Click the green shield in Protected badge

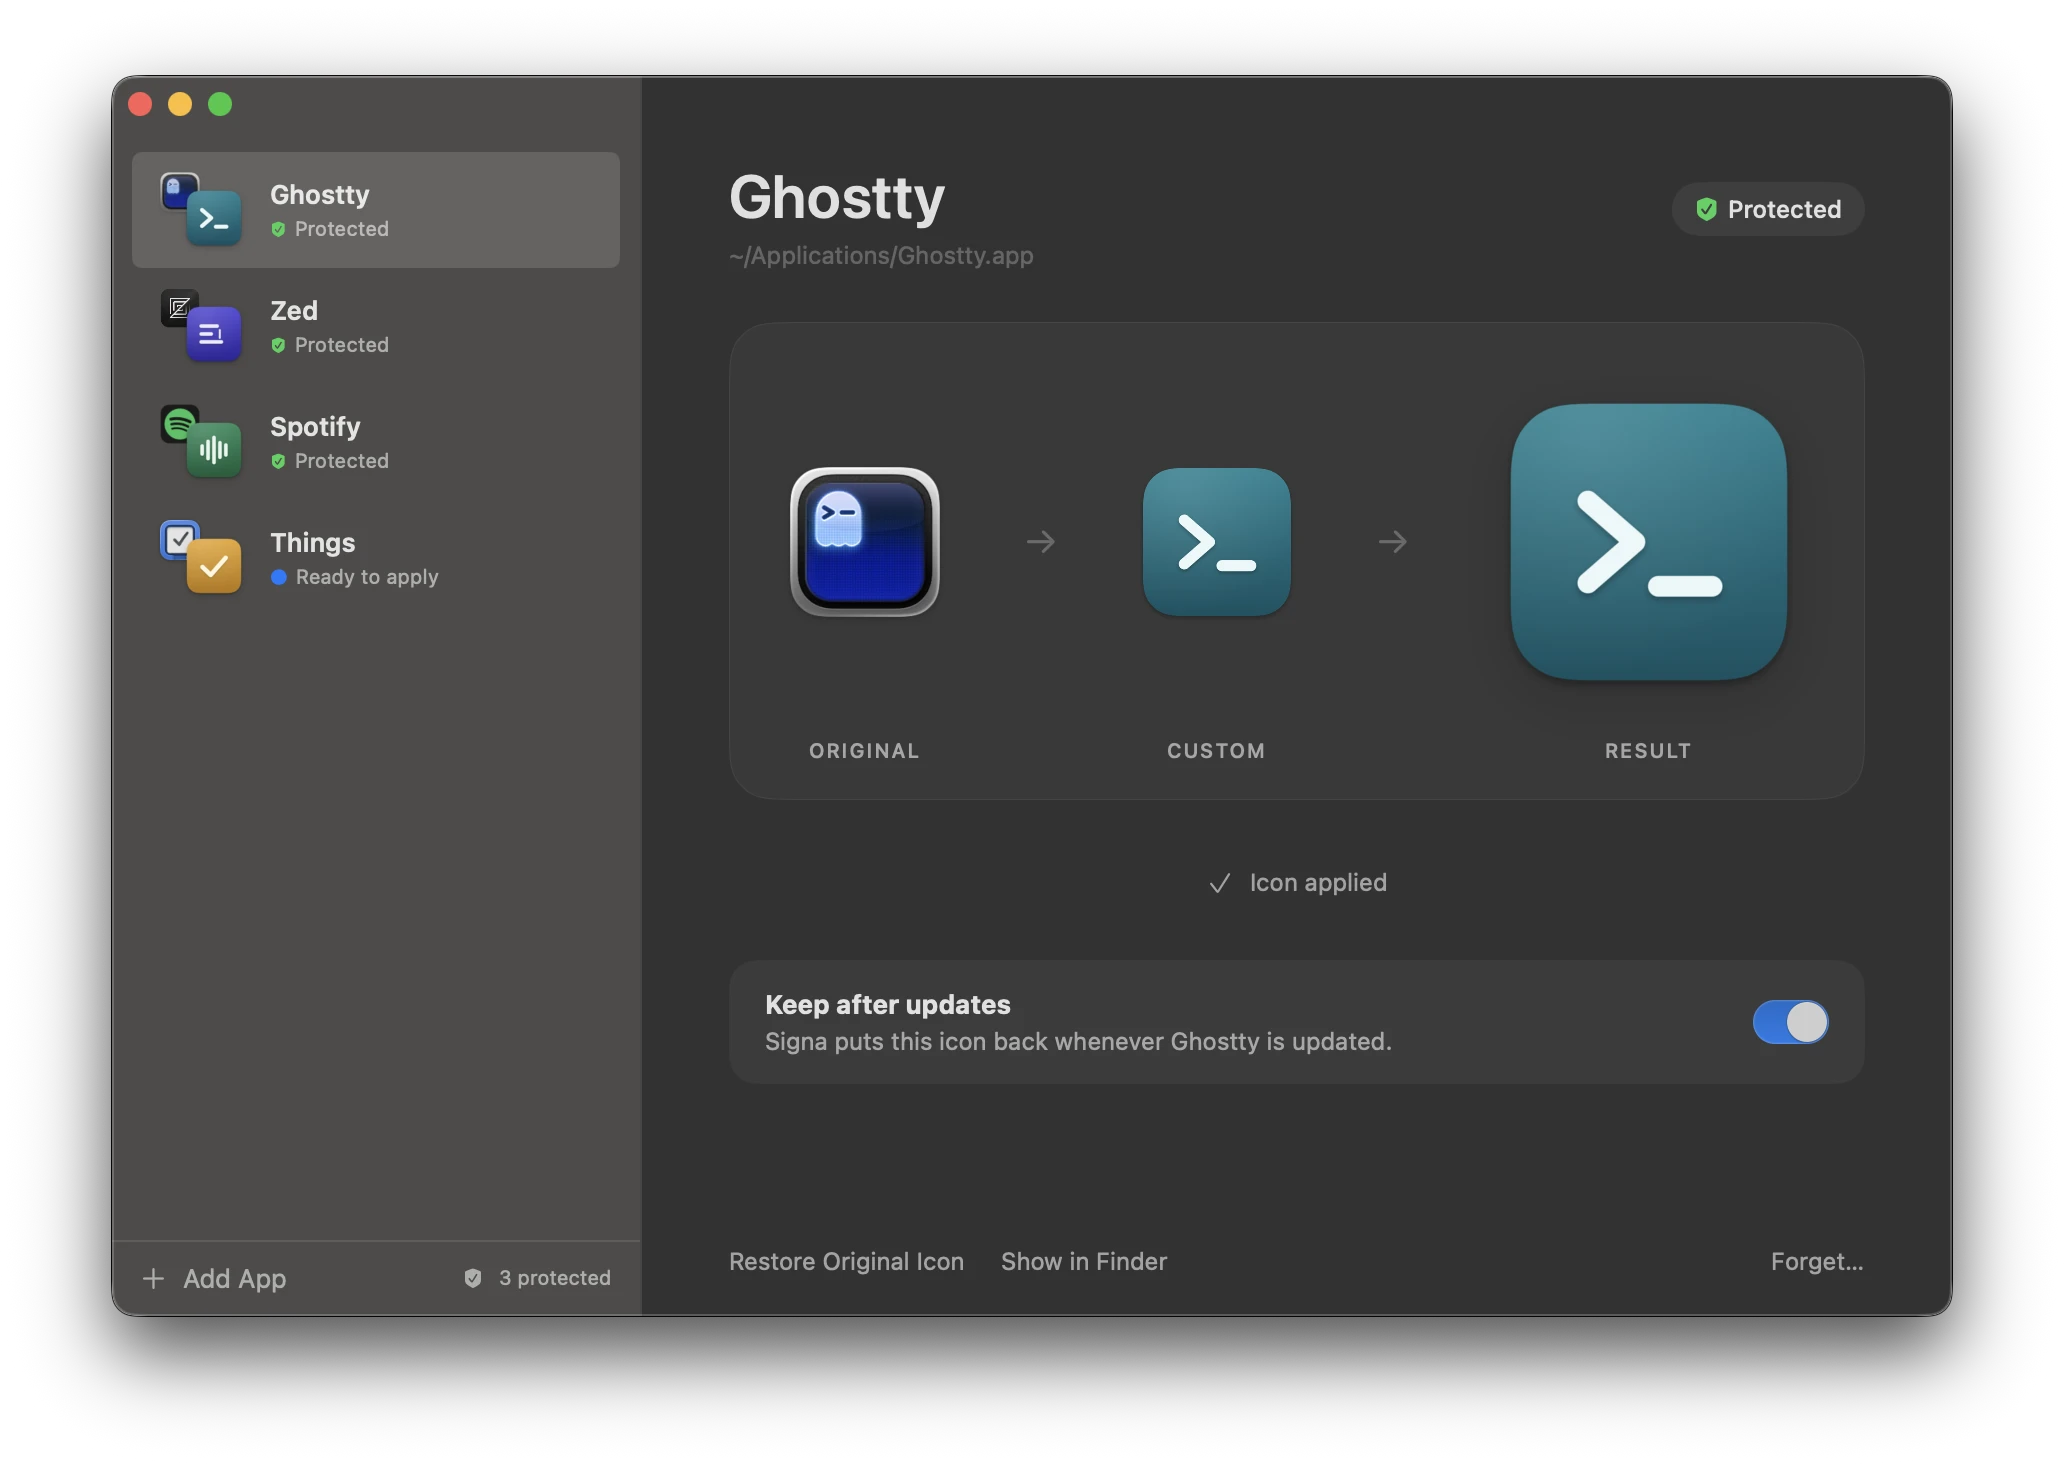(1706, 209)
